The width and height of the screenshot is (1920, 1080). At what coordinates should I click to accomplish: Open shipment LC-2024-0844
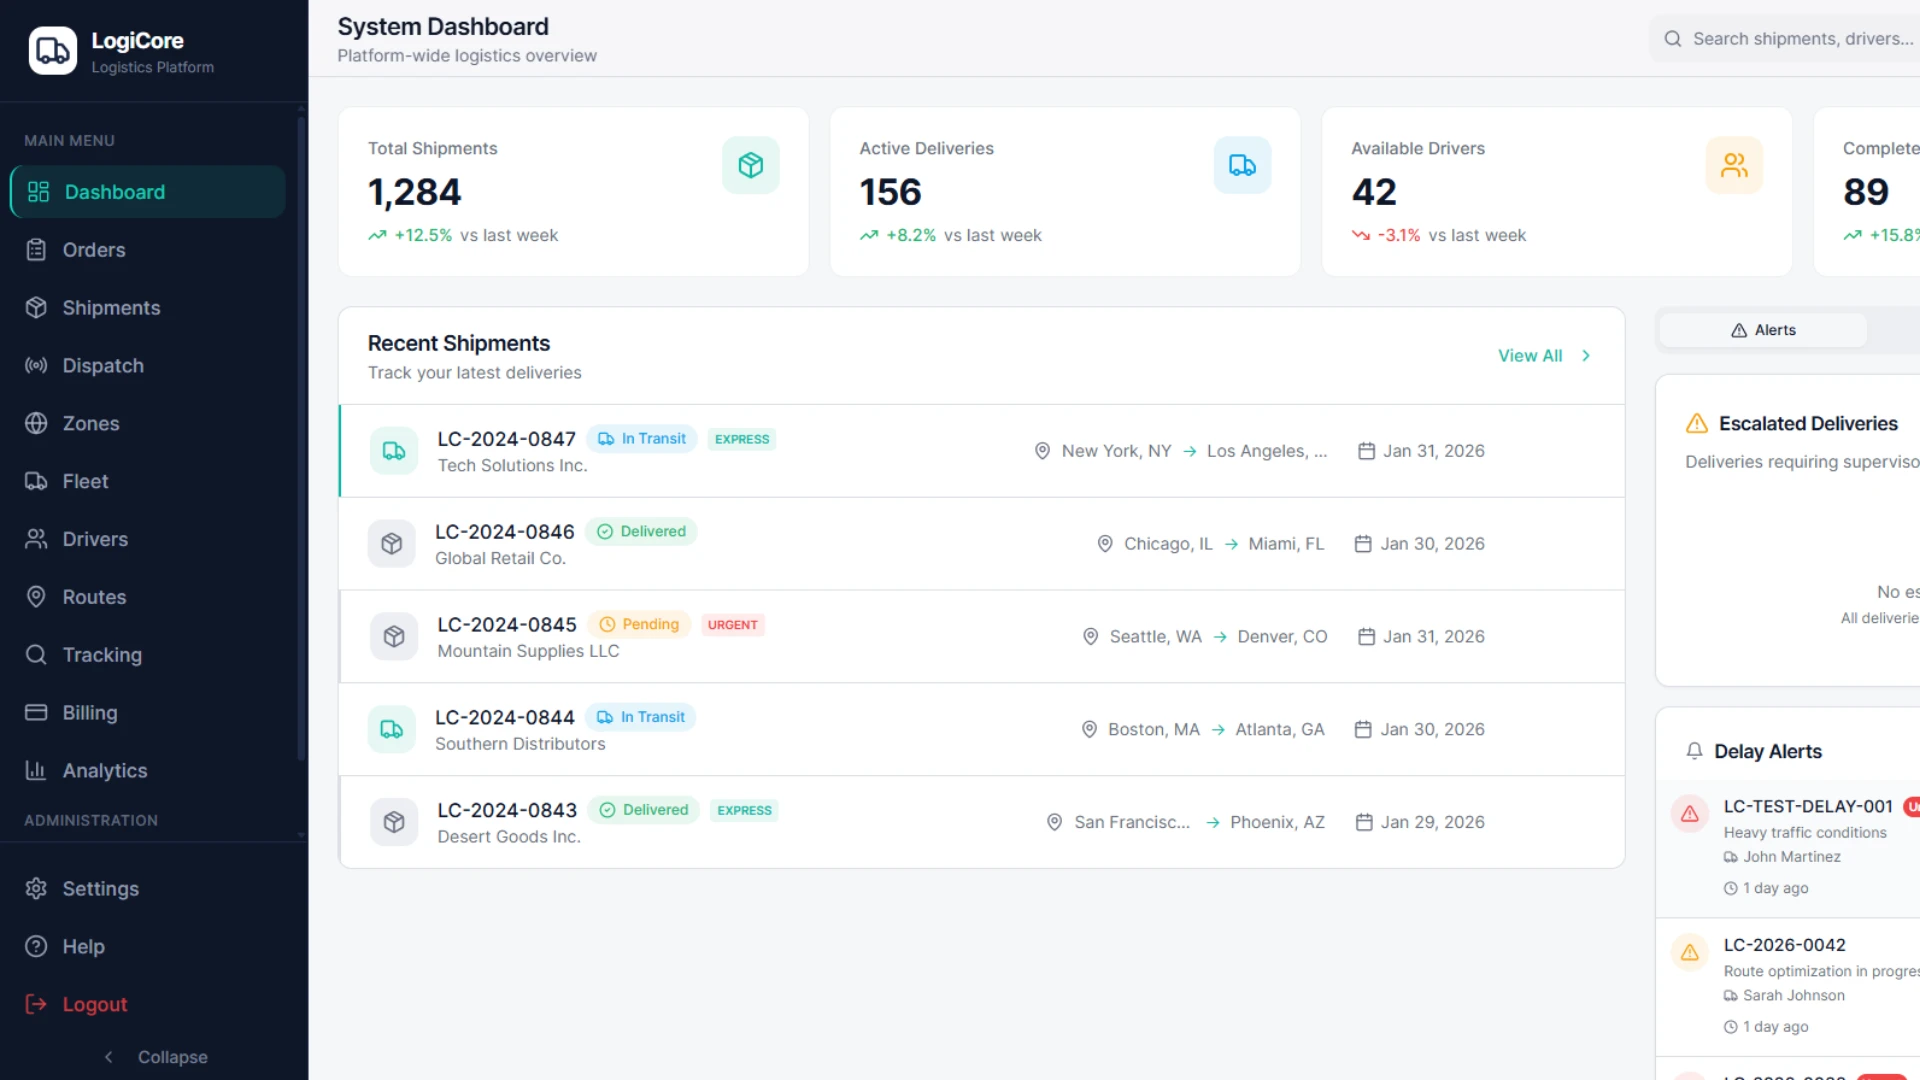[x=982, y=730]
